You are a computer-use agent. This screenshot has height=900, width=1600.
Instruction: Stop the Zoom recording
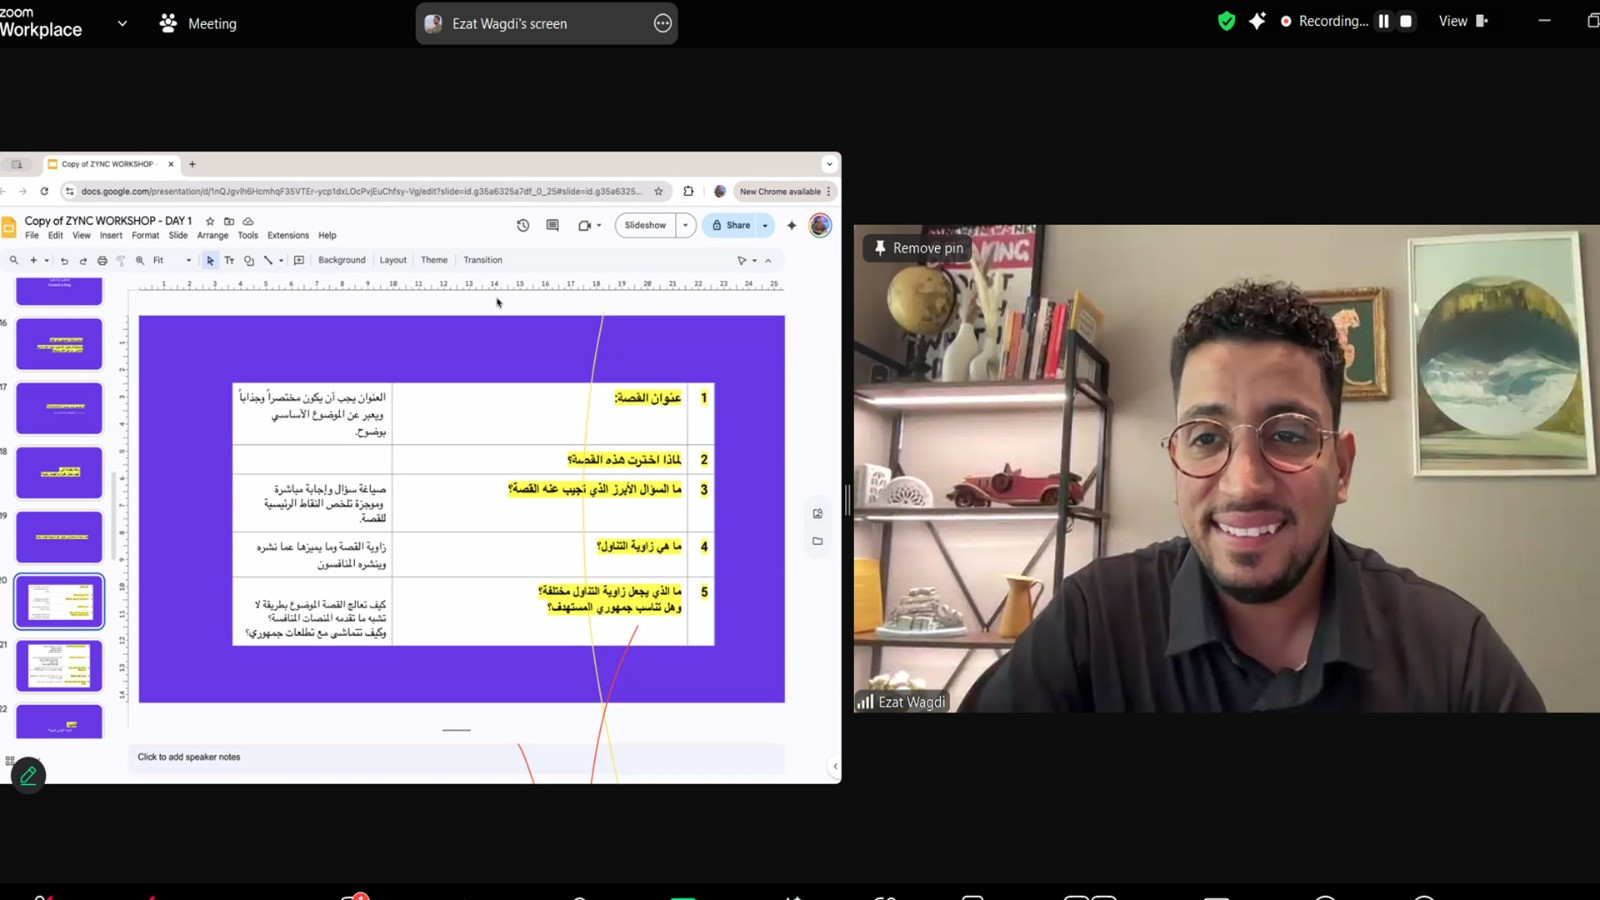(1406, 21)
